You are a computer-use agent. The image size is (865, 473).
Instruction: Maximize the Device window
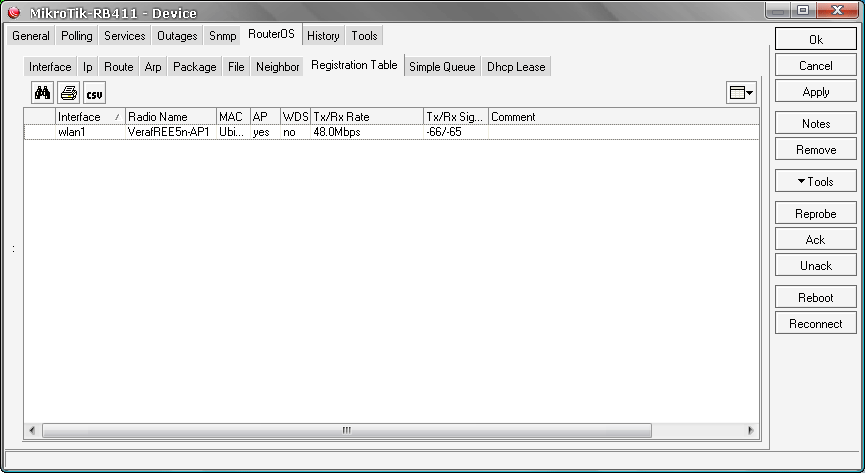point(803,10)
